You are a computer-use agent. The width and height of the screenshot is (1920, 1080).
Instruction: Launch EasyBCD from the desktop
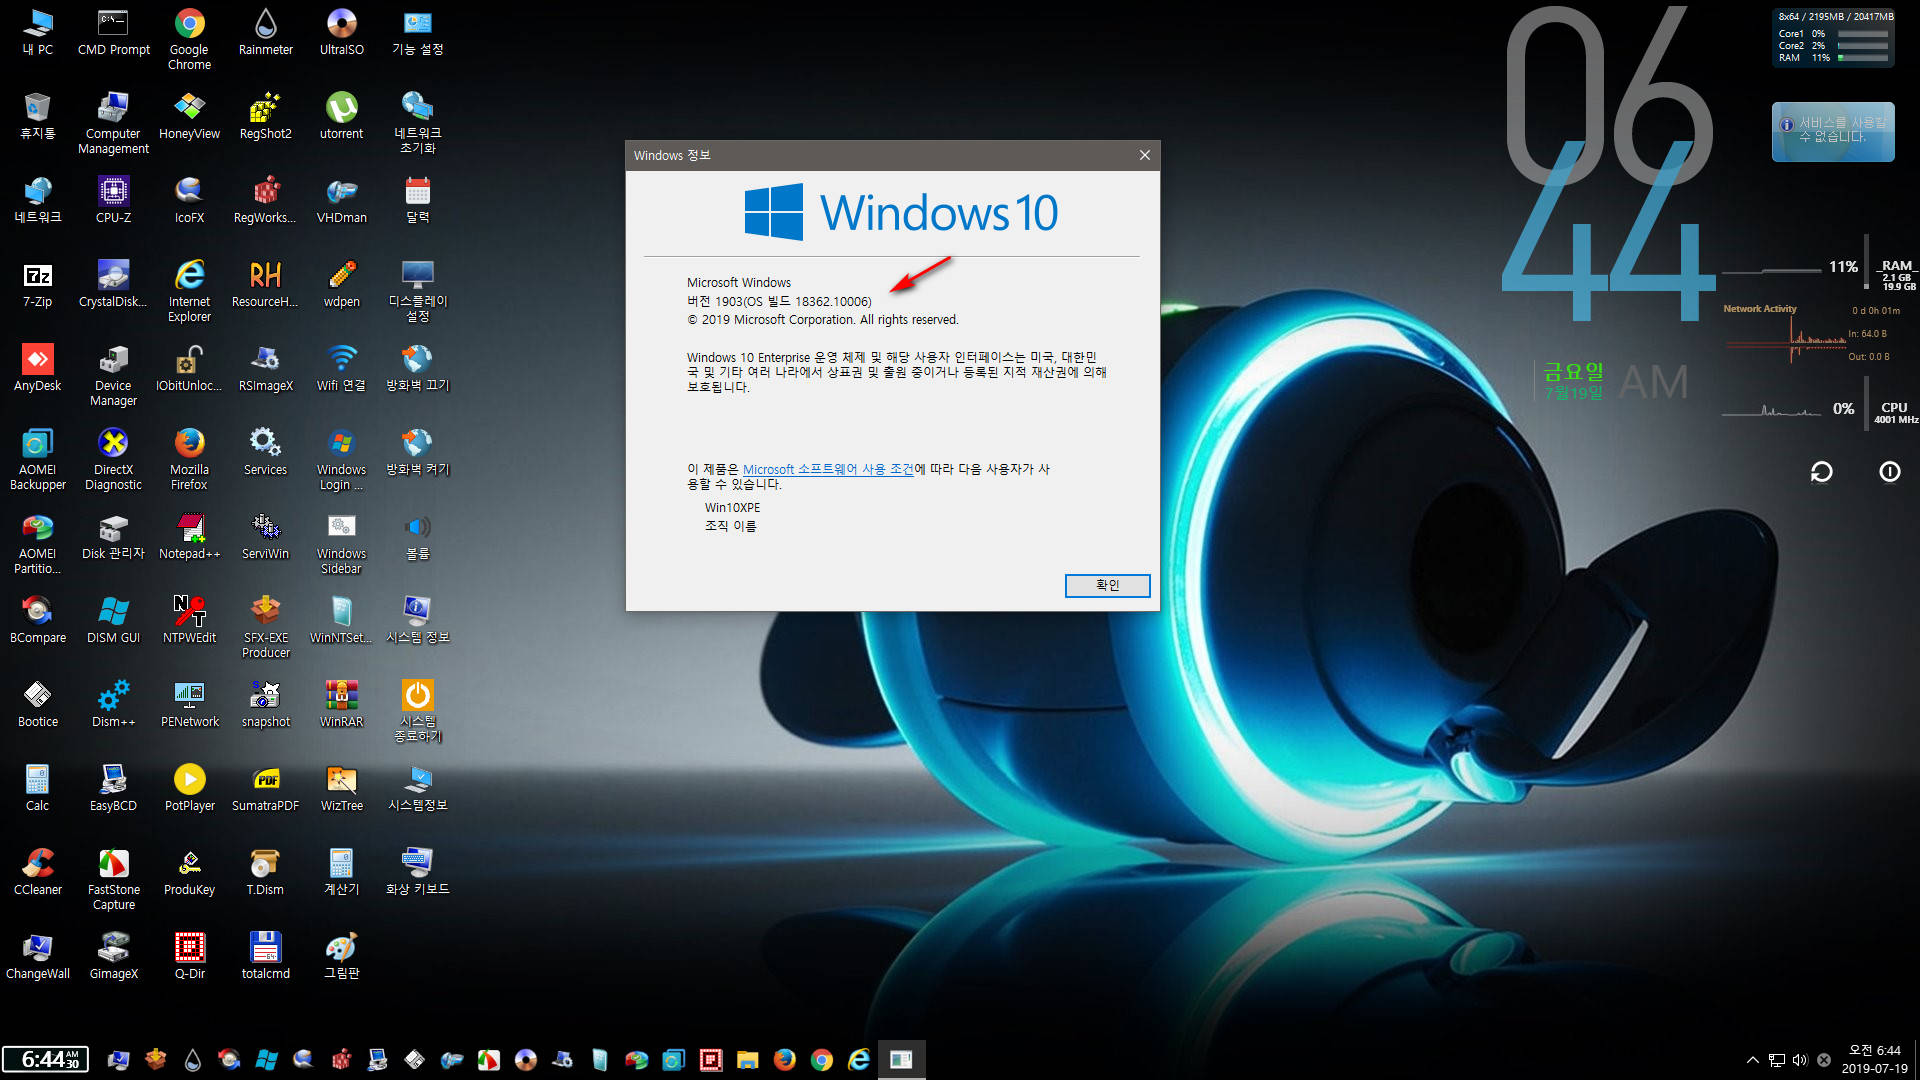tap(113, 788)
